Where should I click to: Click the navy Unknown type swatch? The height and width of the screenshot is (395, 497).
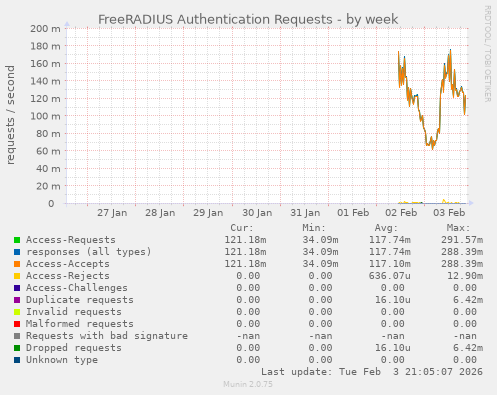click(17, 360)
